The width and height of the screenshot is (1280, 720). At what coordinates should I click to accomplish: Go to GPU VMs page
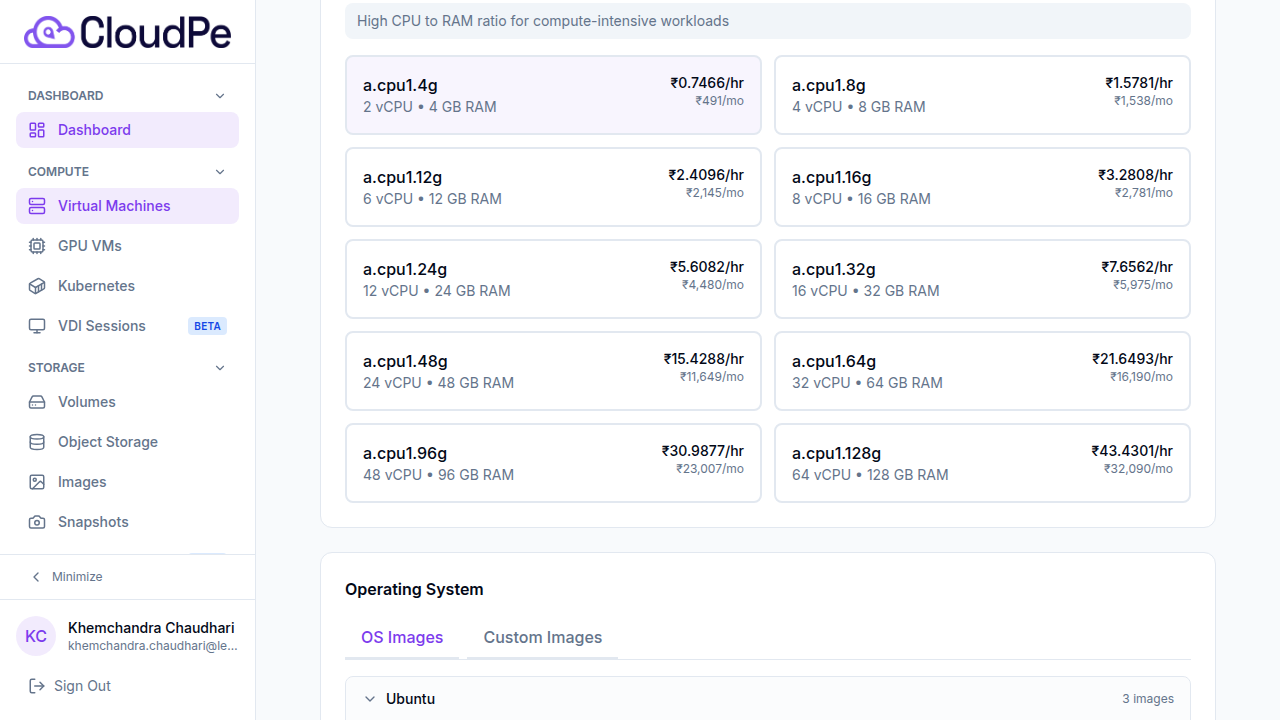pos(127,246)
